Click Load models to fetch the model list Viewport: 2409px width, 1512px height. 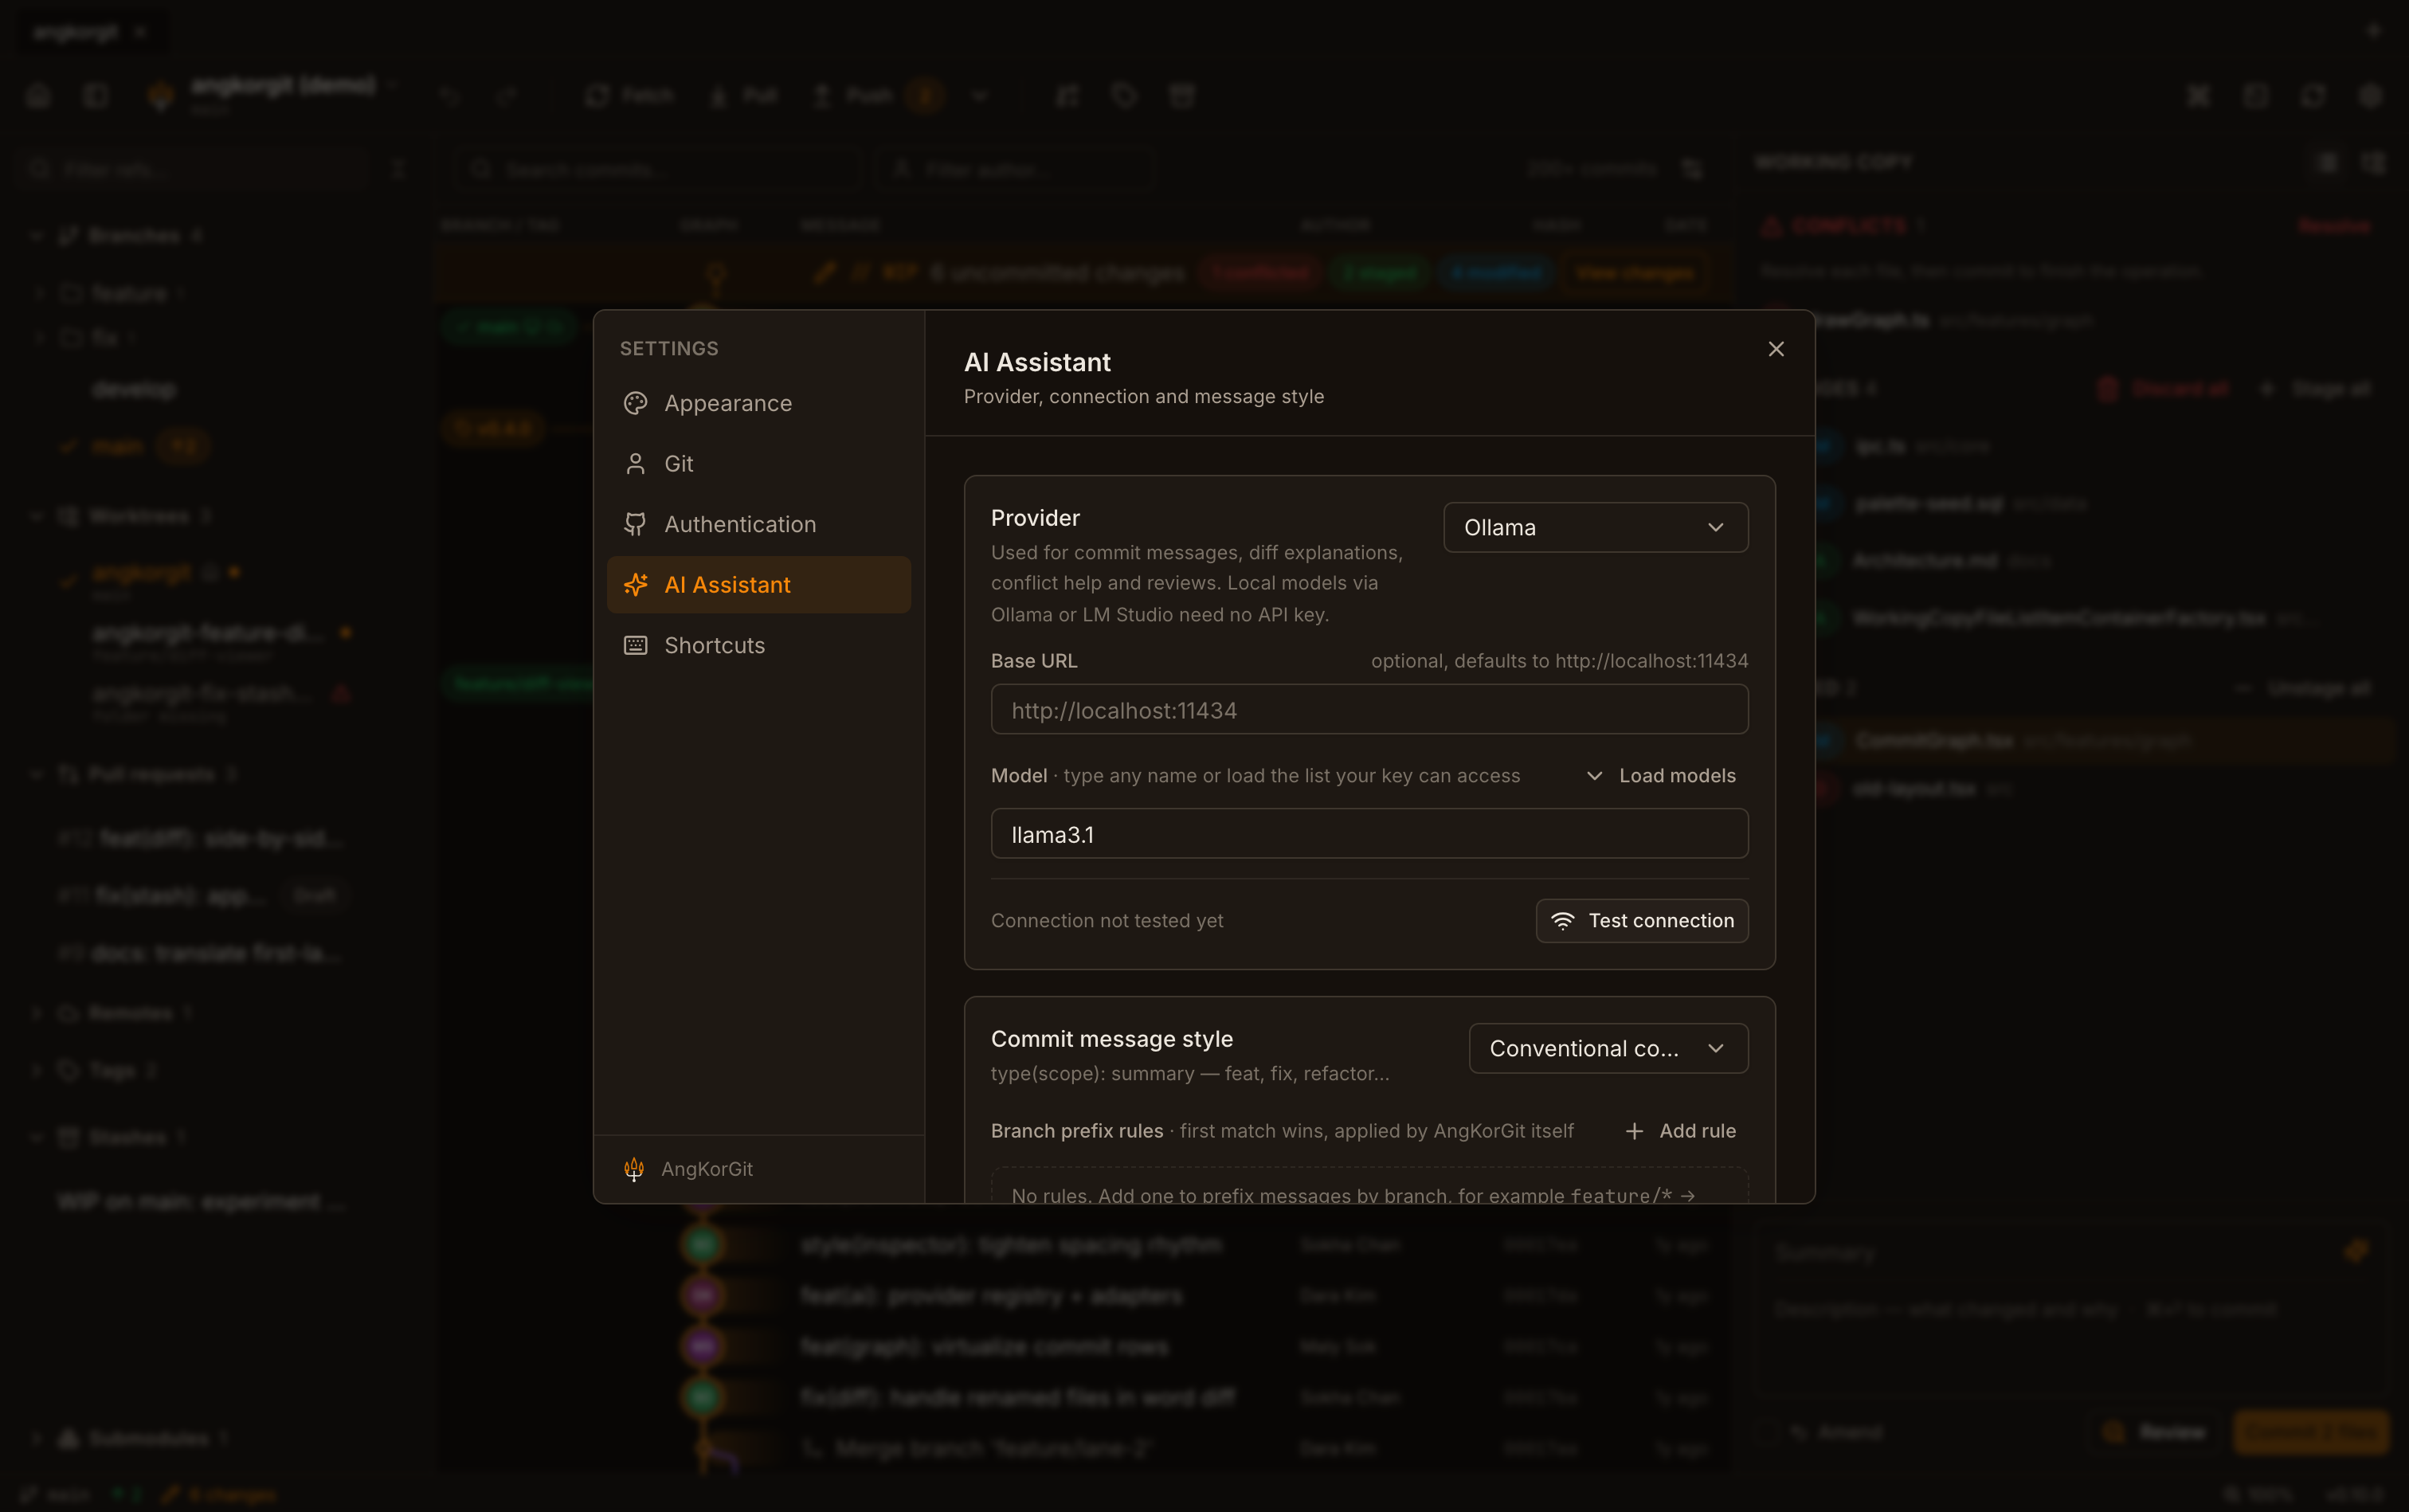pos(1661,776)
